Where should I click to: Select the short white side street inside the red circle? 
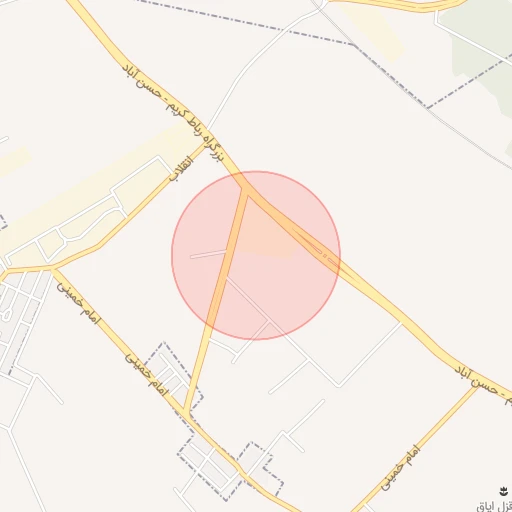[209, 254]
